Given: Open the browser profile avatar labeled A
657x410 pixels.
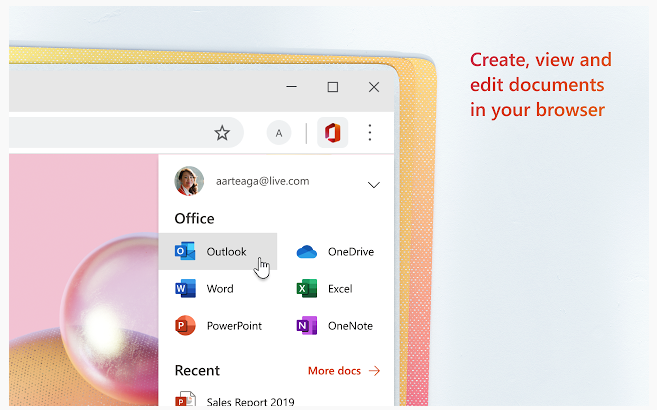Looking at the screenshot, I should (279, 133).
